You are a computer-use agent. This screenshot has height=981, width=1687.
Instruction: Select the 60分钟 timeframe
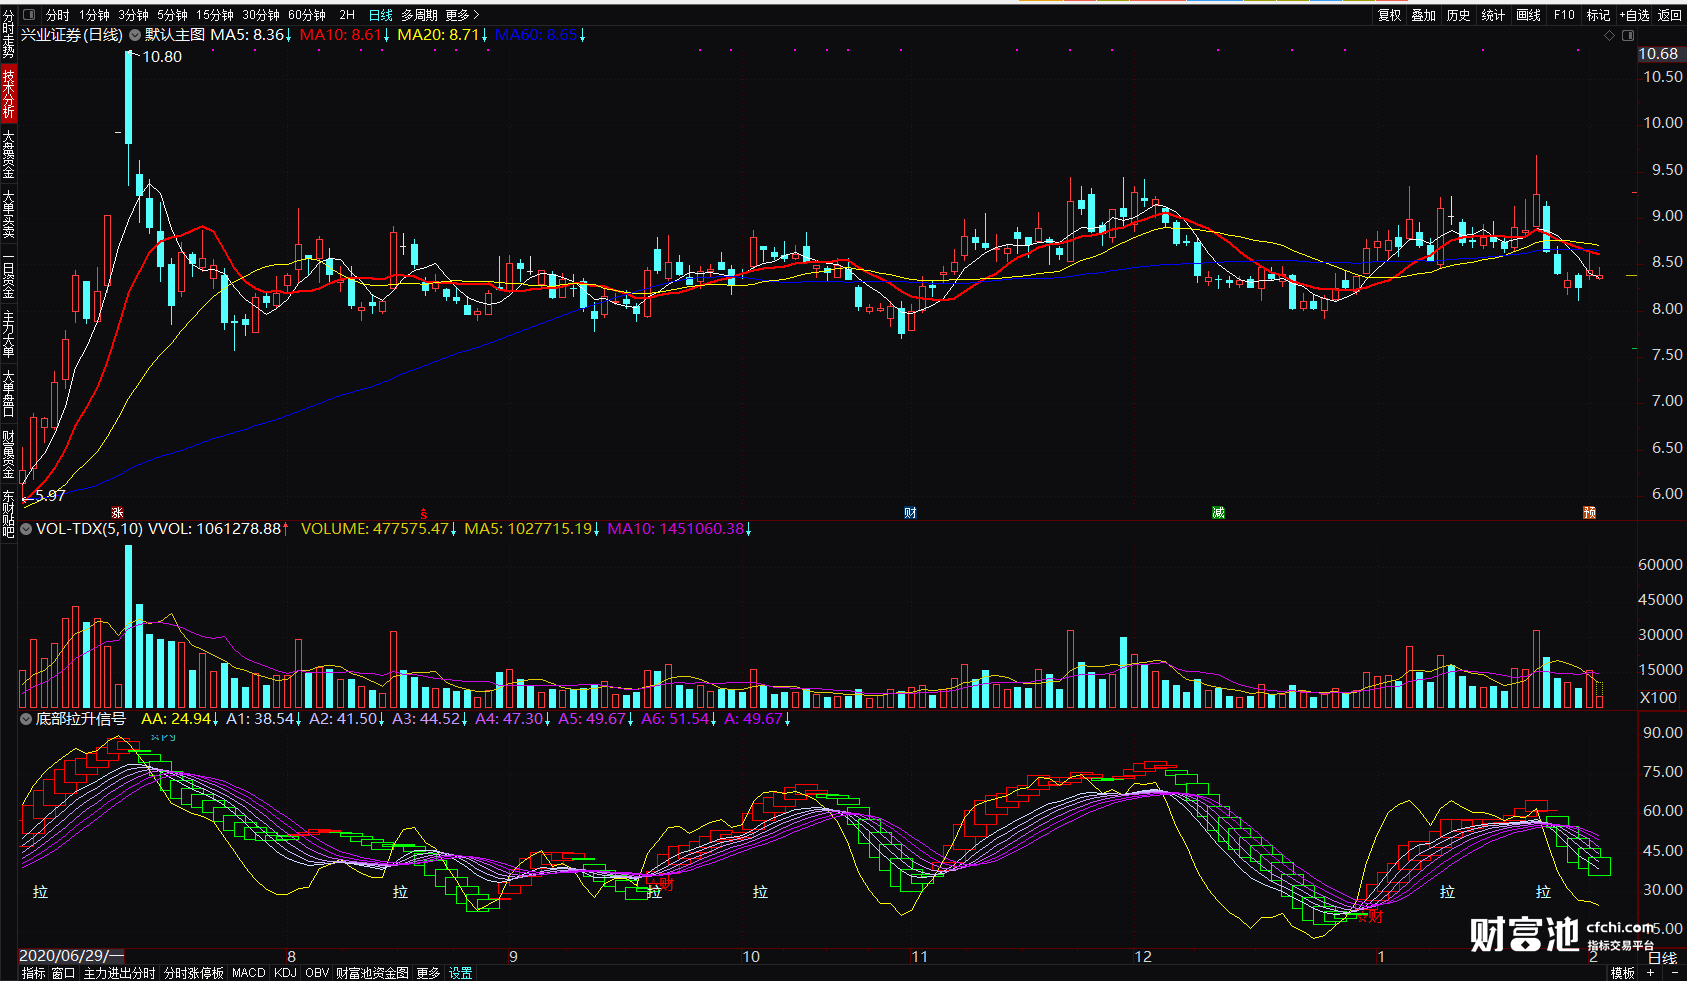307,15
